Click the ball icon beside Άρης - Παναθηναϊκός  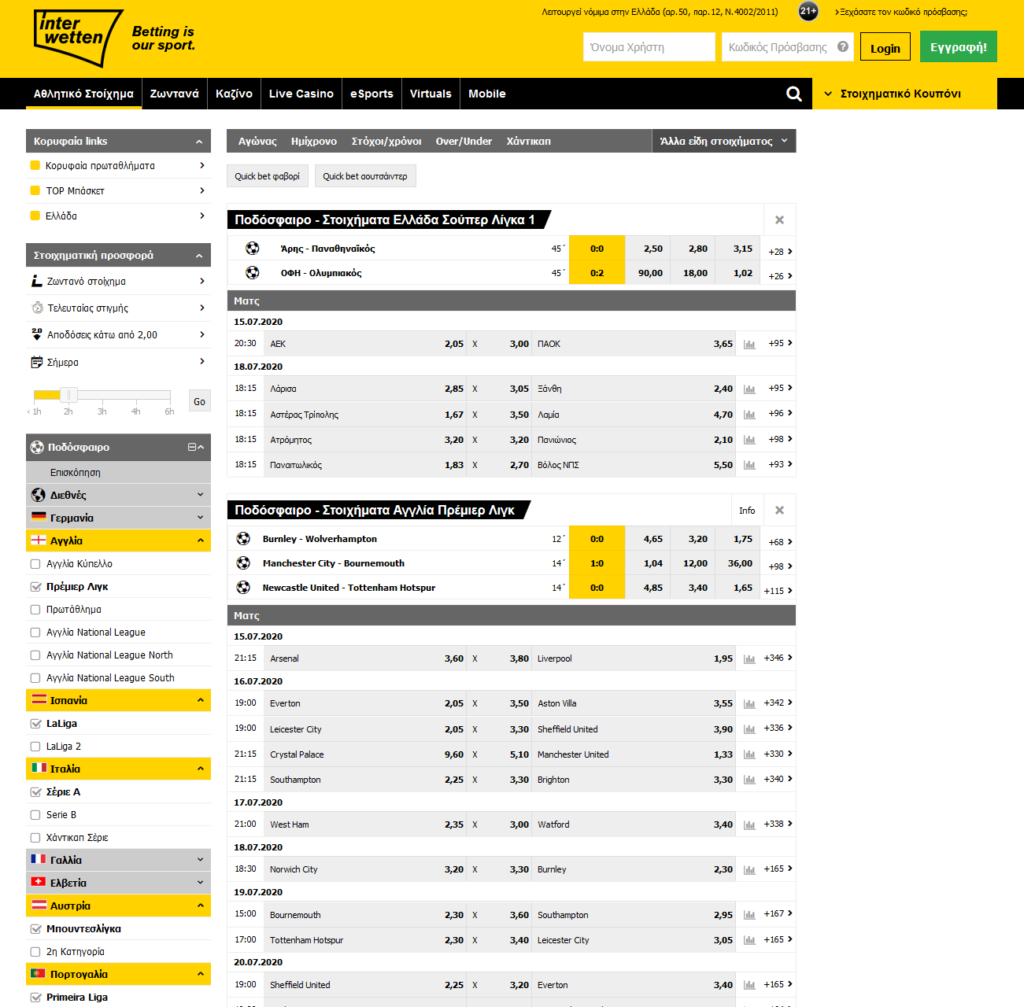coord(252,248)
